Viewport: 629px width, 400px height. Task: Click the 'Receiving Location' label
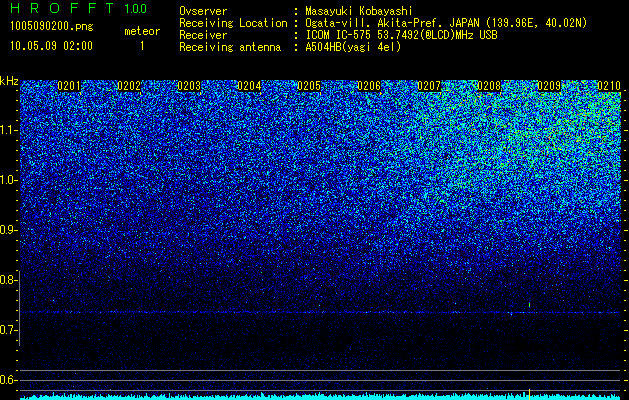point(233,23)
